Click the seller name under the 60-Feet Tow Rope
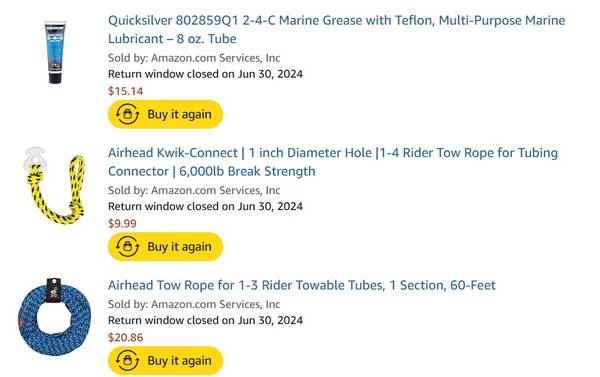Viewport: 600px width, 377px height. [x=215, y=304]
